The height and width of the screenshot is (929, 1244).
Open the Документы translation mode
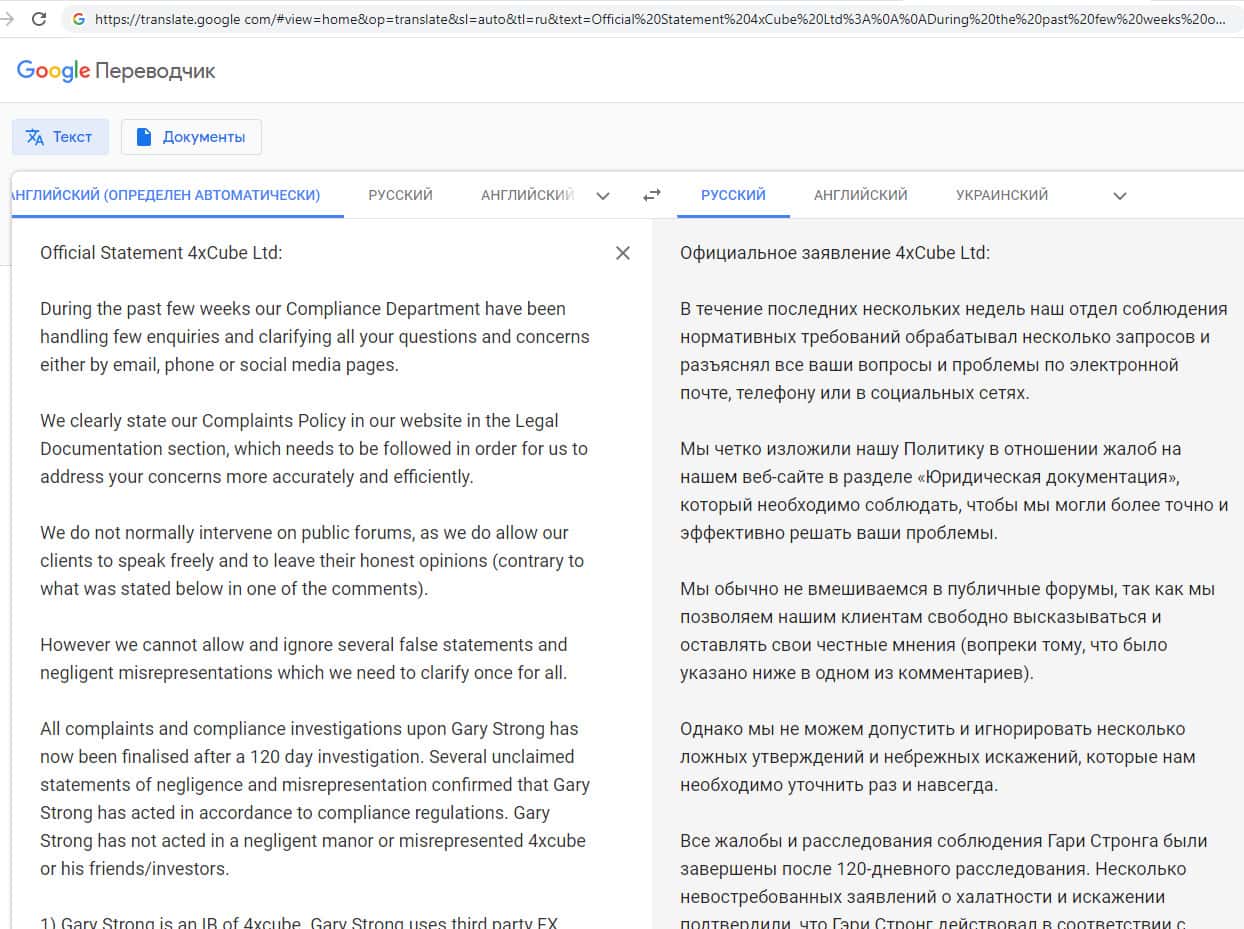coord(191,137)
